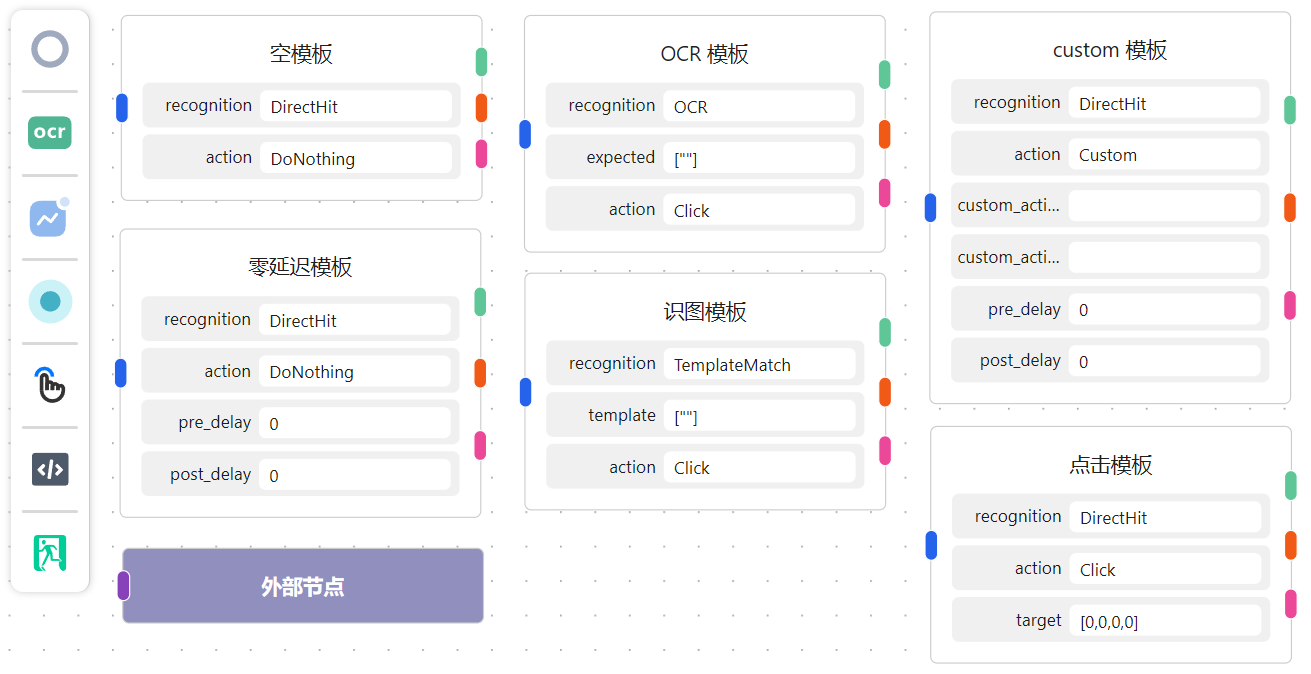Click the recognition field in OCR 模板
This screenshot has width=1311, height=674.
coord(758,106)
